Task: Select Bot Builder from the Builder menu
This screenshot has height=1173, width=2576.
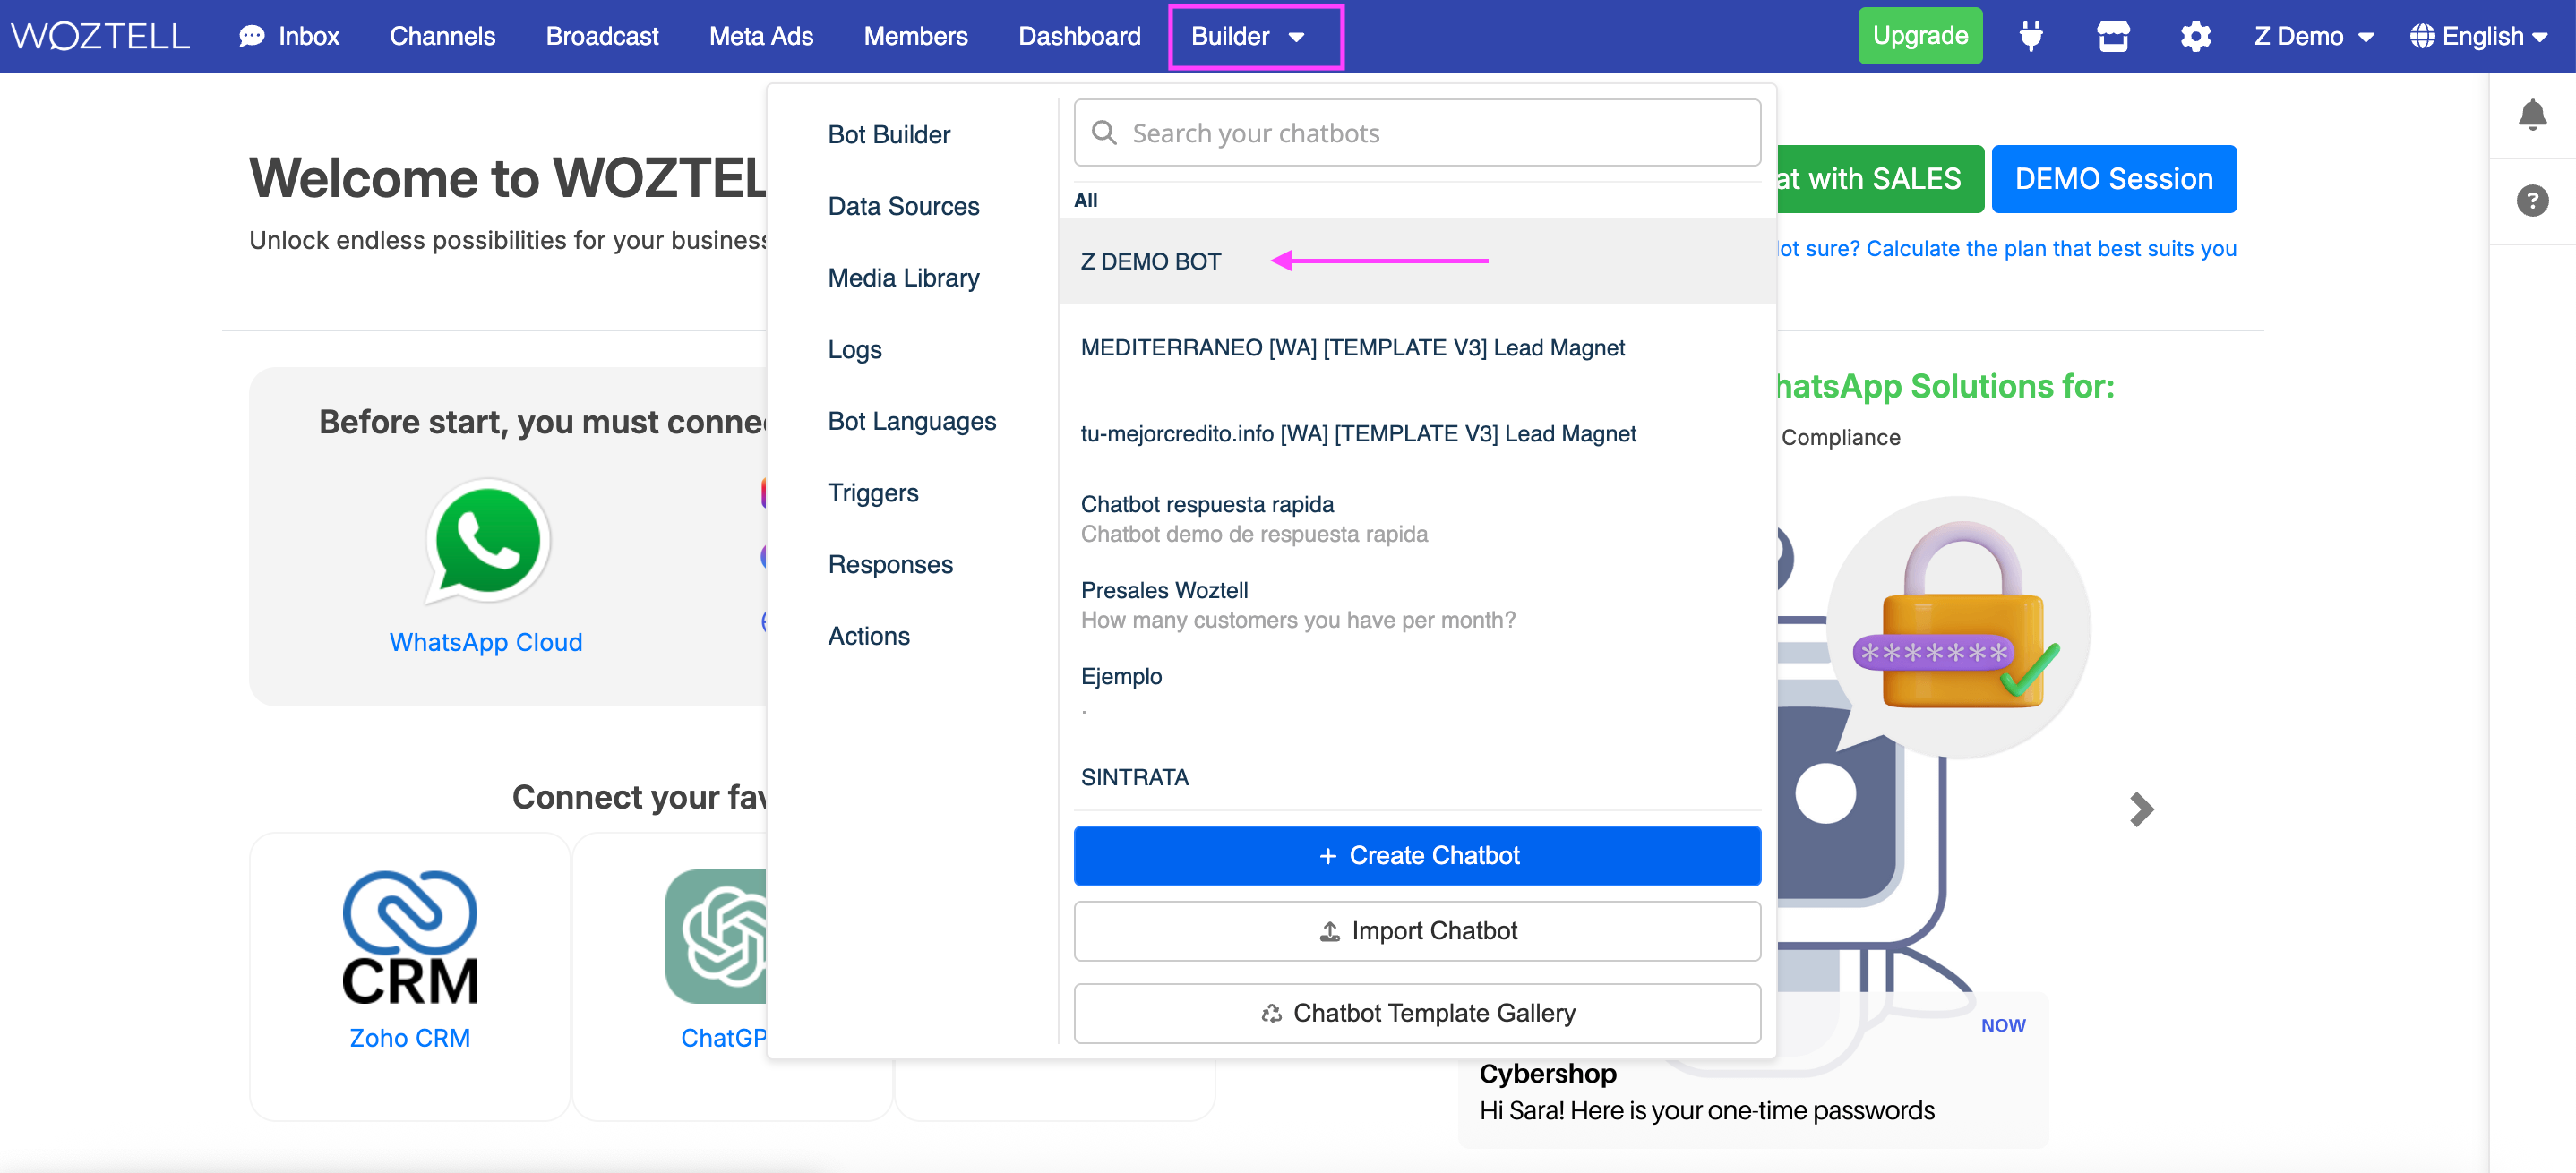Action: tap(889, 134)
